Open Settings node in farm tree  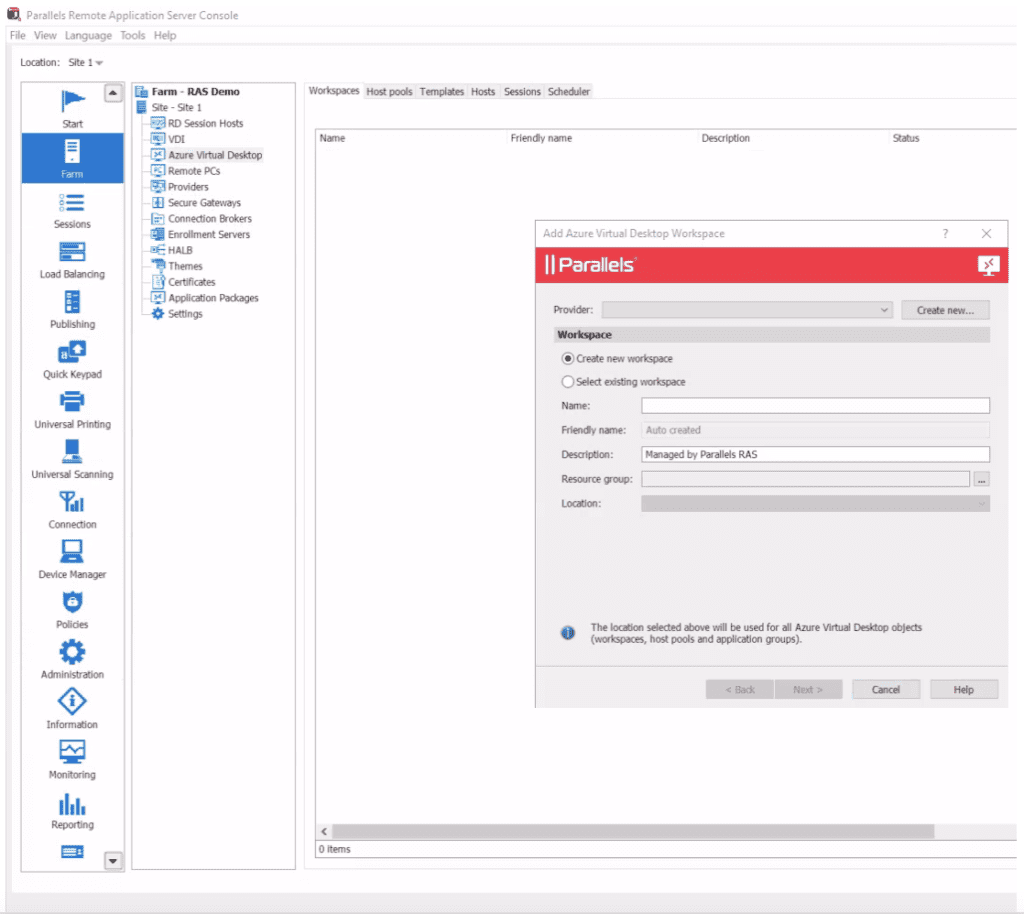coord(185,314)
